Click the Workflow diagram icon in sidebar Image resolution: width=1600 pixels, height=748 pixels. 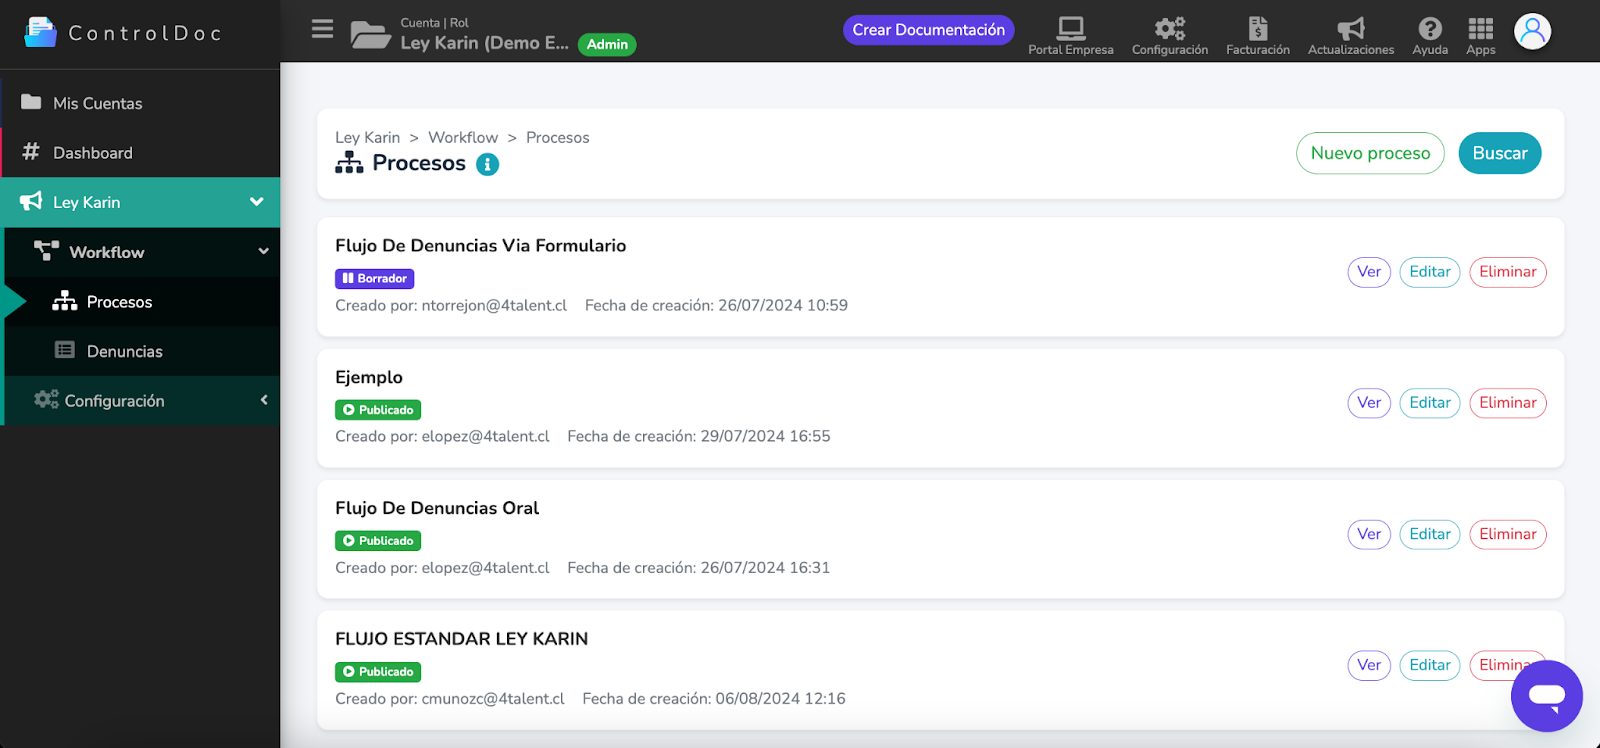(x=46, y=251)
